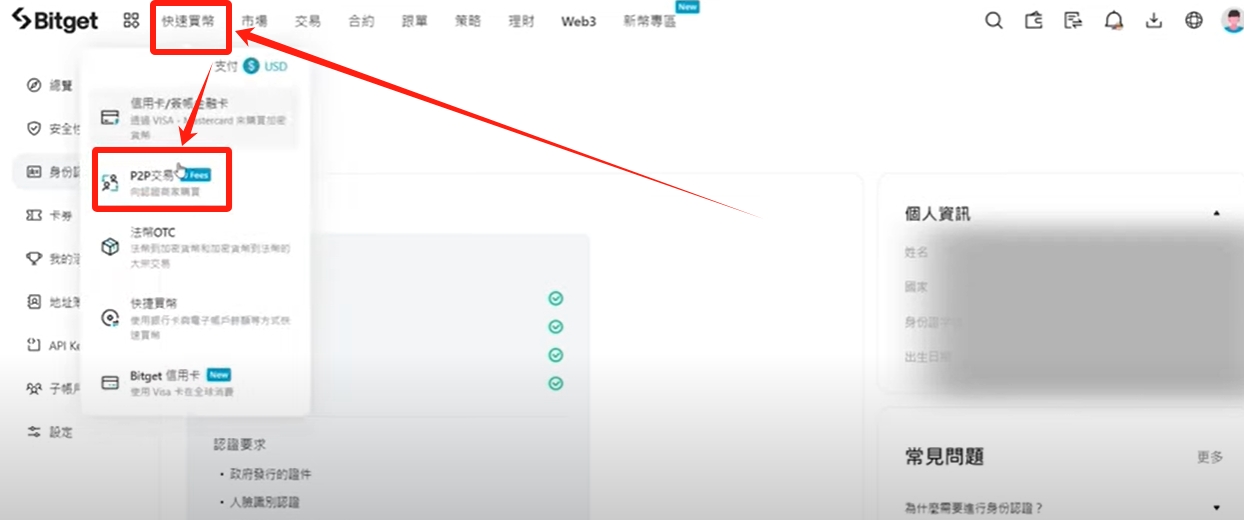Open the USD payment currency selector

point(265,66)
